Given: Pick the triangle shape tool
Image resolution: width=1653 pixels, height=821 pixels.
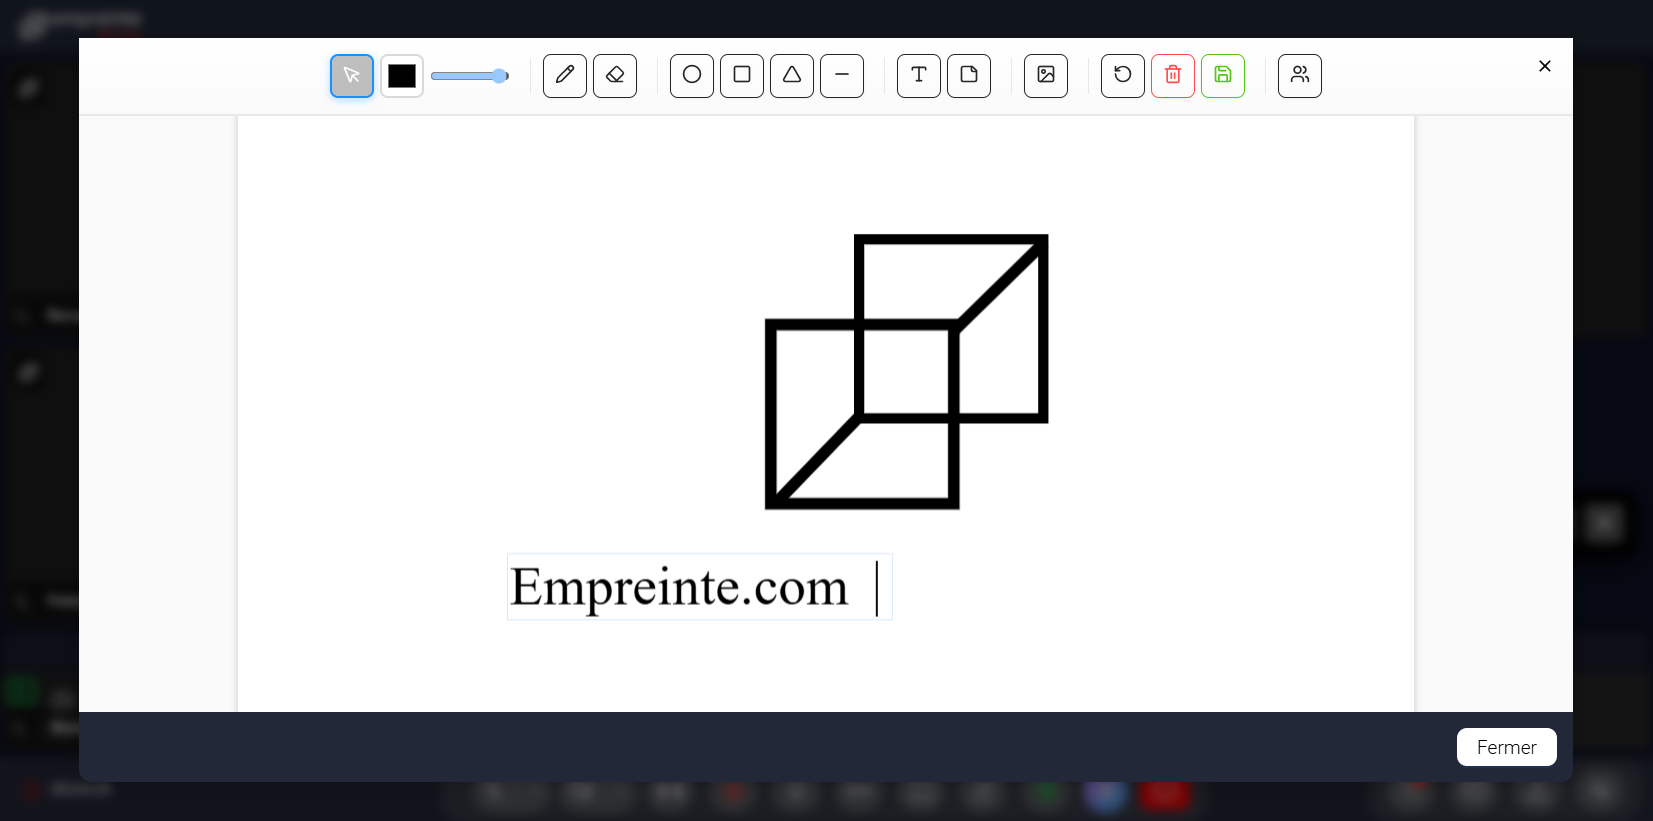Looking at the screenshot, I should 792,76.
